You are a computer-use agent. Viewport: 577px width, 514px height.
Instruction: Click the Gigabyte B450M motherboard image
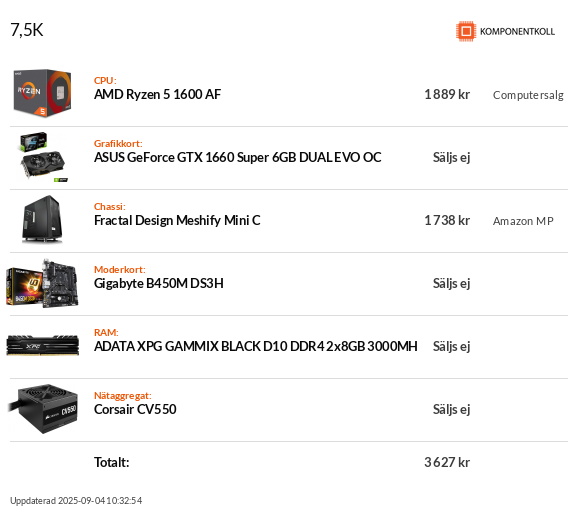[42, 283]
